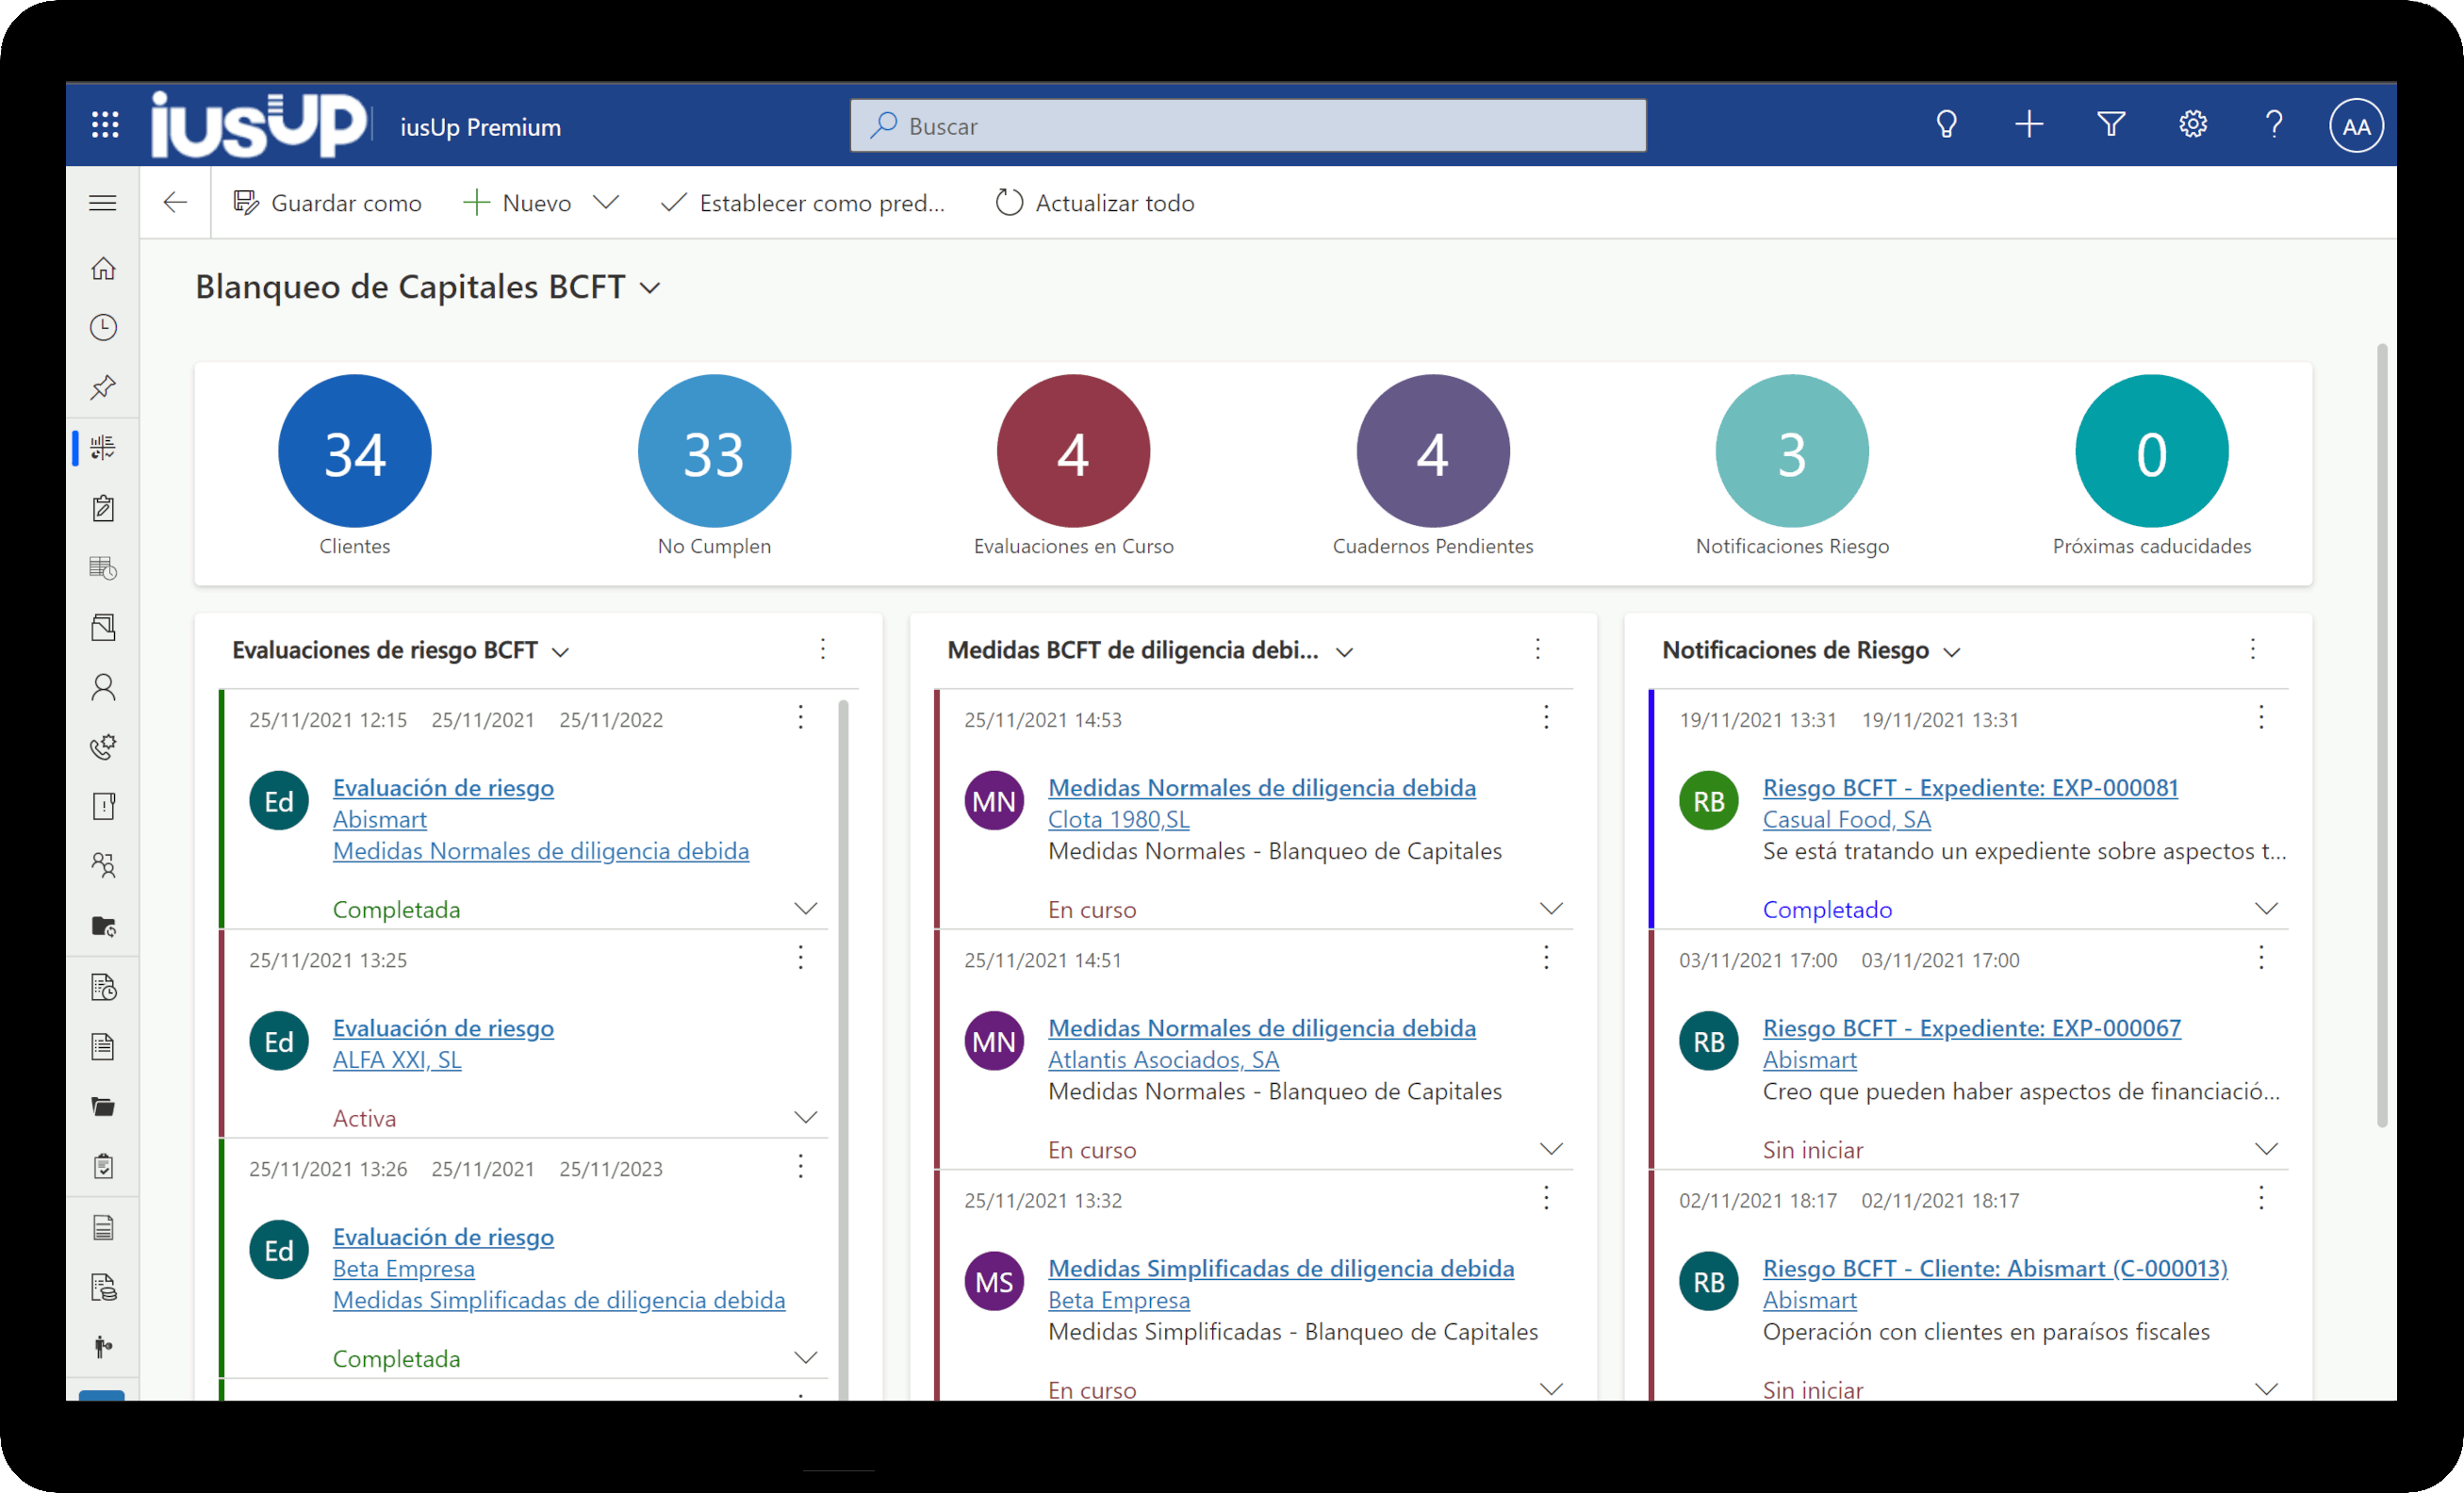Open Medidas Simplificadas de diligencia debida under MS
This screenshot has height=1493, width=2464.
[1281, 1268]
